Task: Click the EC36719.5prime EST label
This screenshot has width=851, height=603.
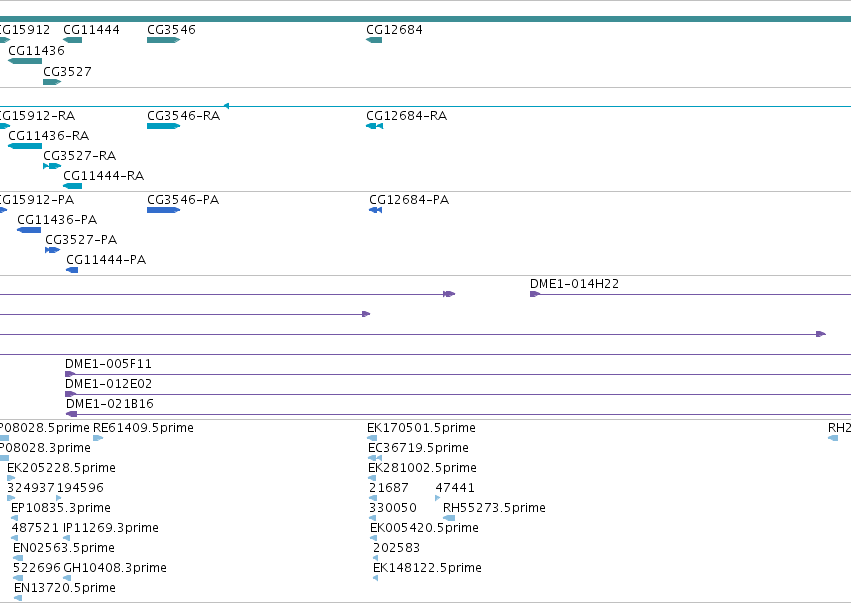Action: (418, 448)
